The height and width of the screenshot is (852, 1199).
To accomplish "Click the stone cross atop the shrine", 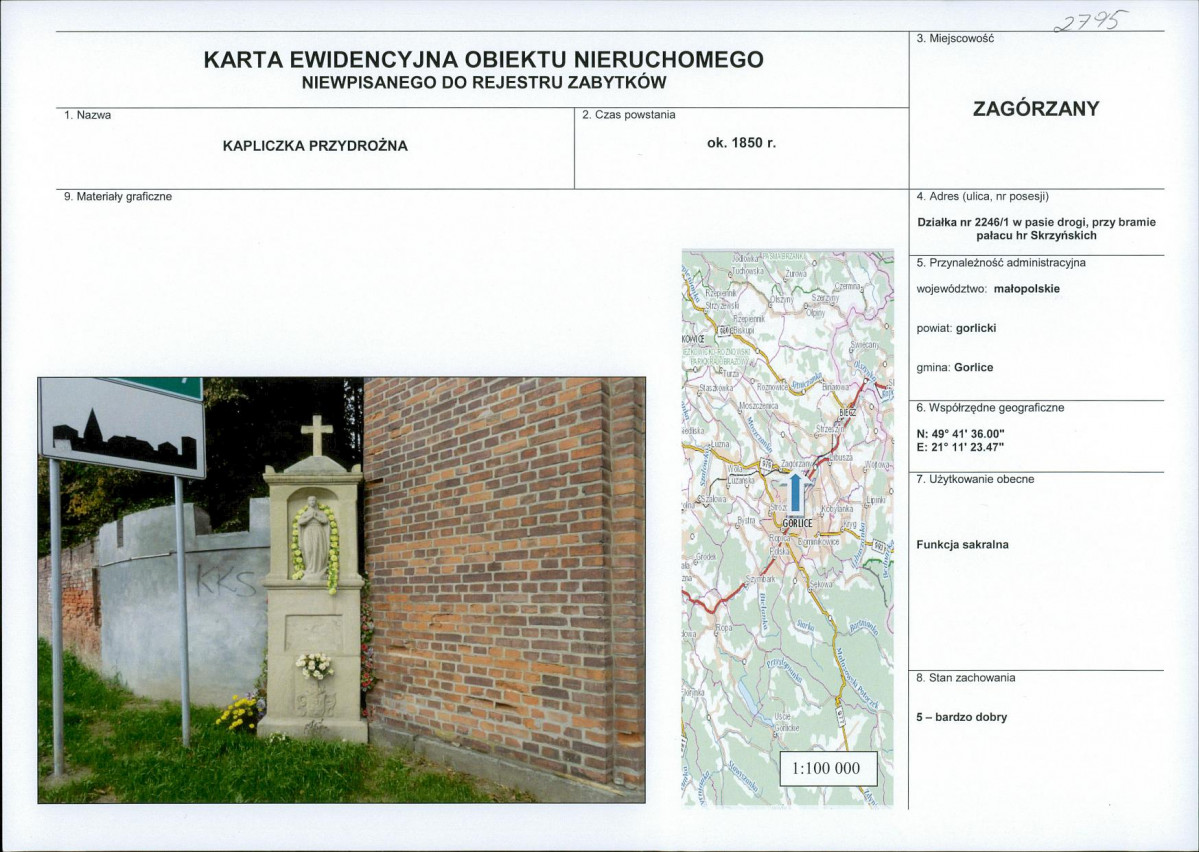I will [x=317, y=434].
